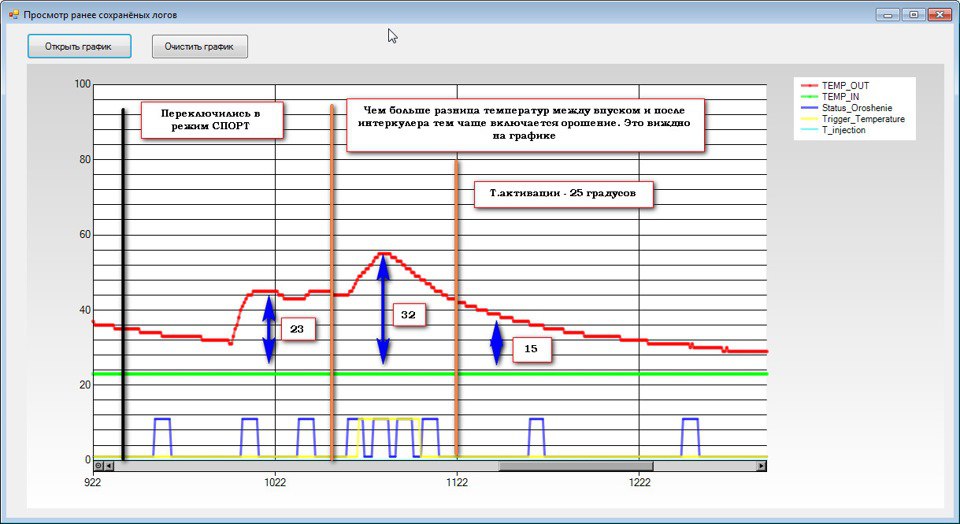Click the 'Переключились в режим СПОРТ' annotation
Screen dimensions: 960x524
[211, 121]
